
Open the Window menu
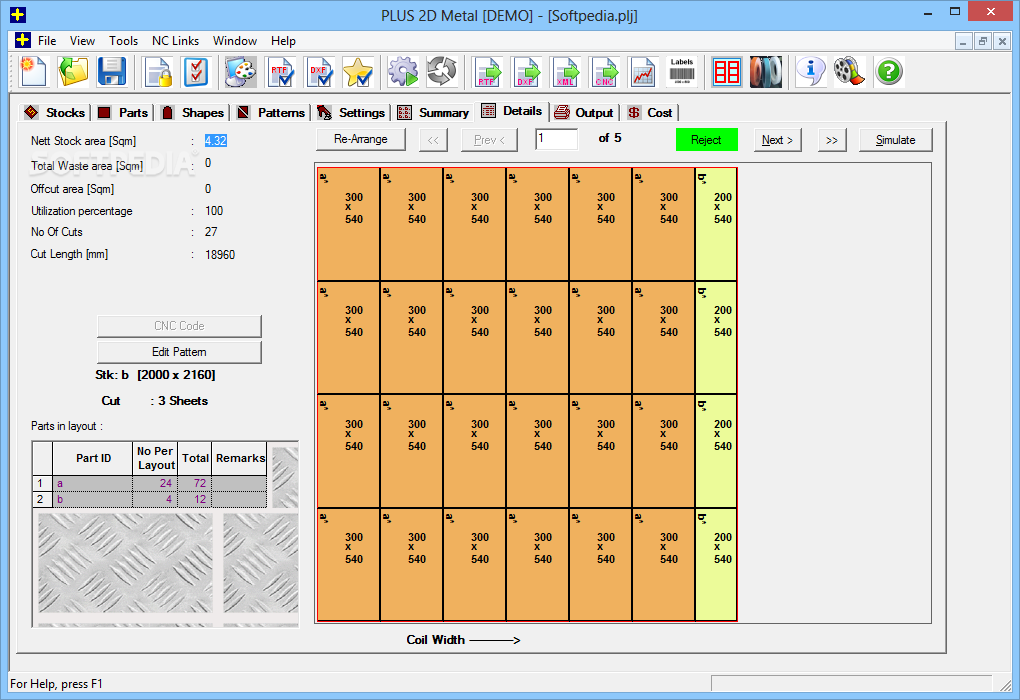pos(235,40)
